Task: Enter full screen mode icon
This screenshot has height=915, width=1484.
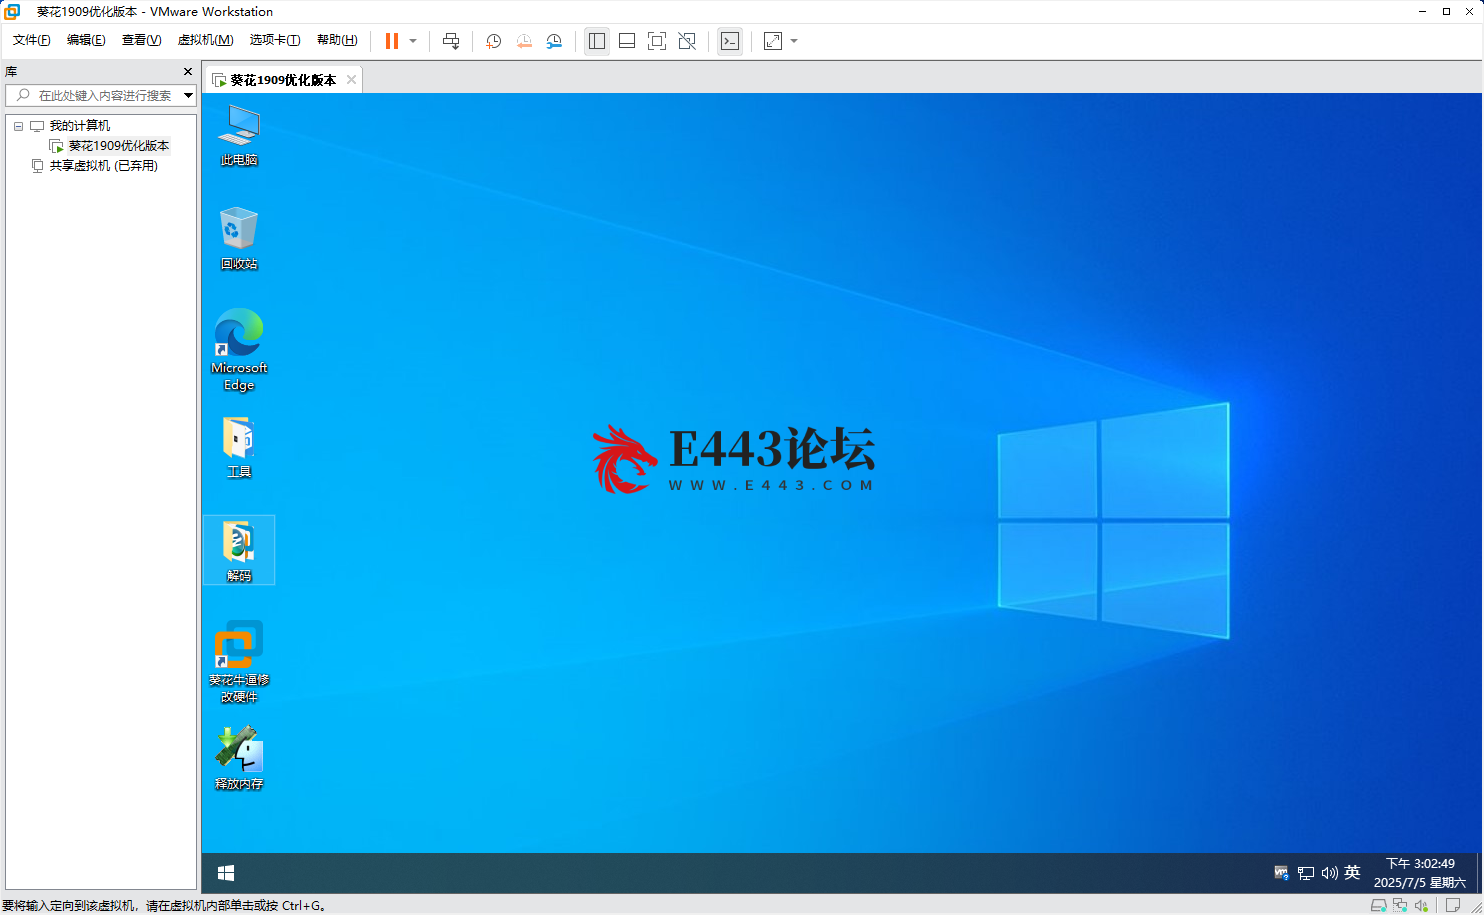Action: click(657, 41)
